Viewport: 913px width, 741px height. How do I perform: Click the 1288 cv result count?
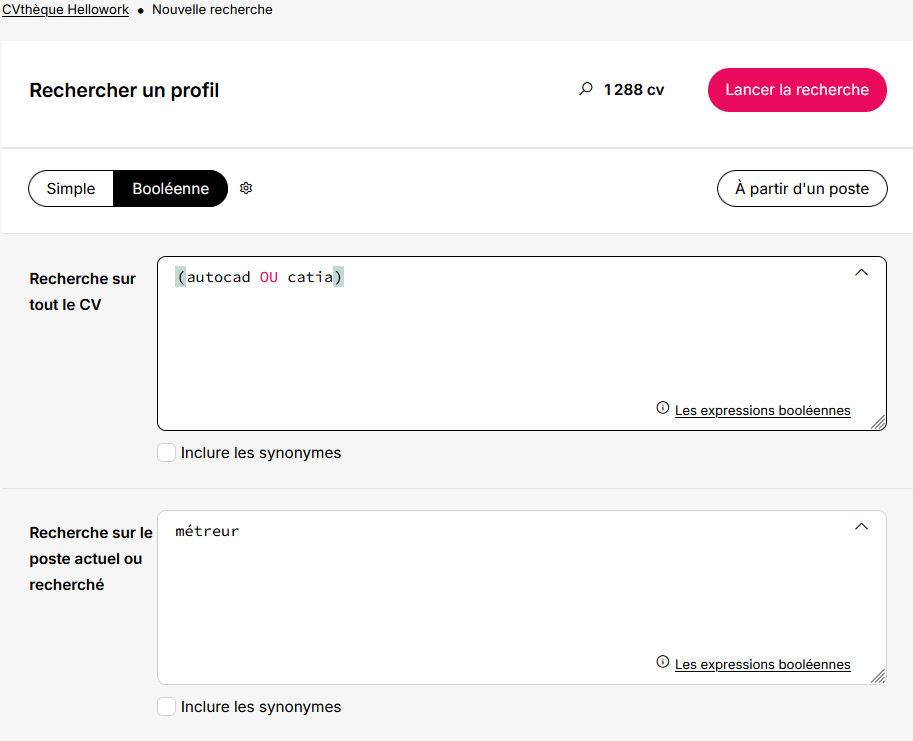[x=634, y=90]
